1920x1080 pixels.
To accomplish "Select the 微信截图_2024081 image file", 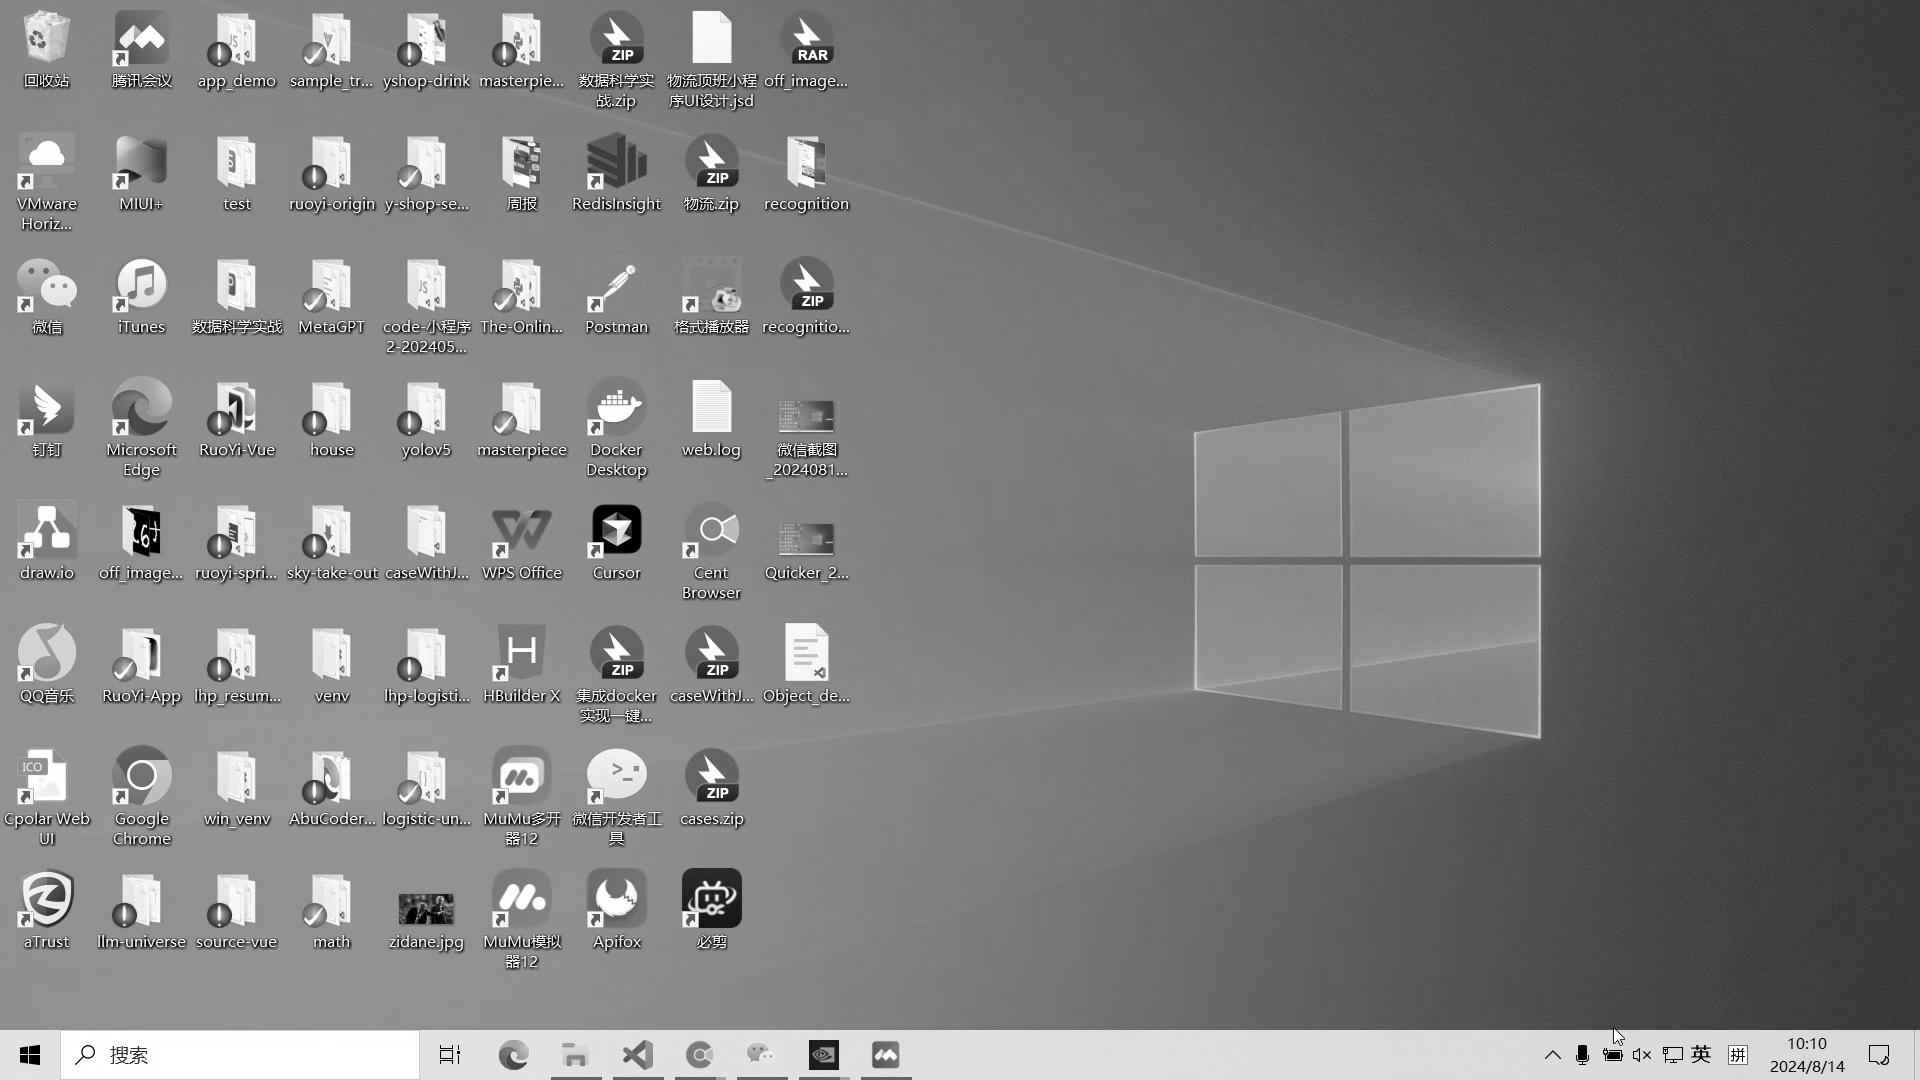I will 806,439.
